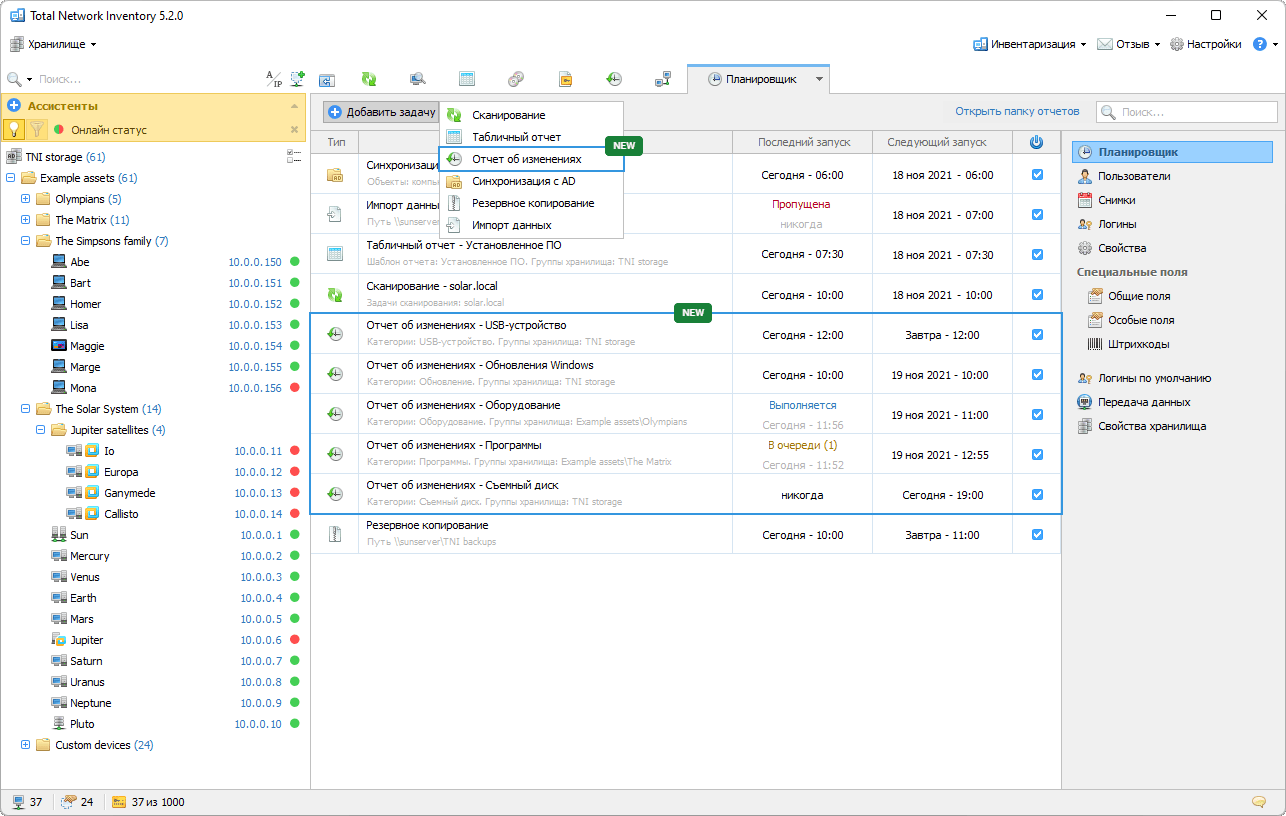Viewport: 1286px width, 816px height.
Task: Collapse The Solar System node
Action: click(26, 409)
